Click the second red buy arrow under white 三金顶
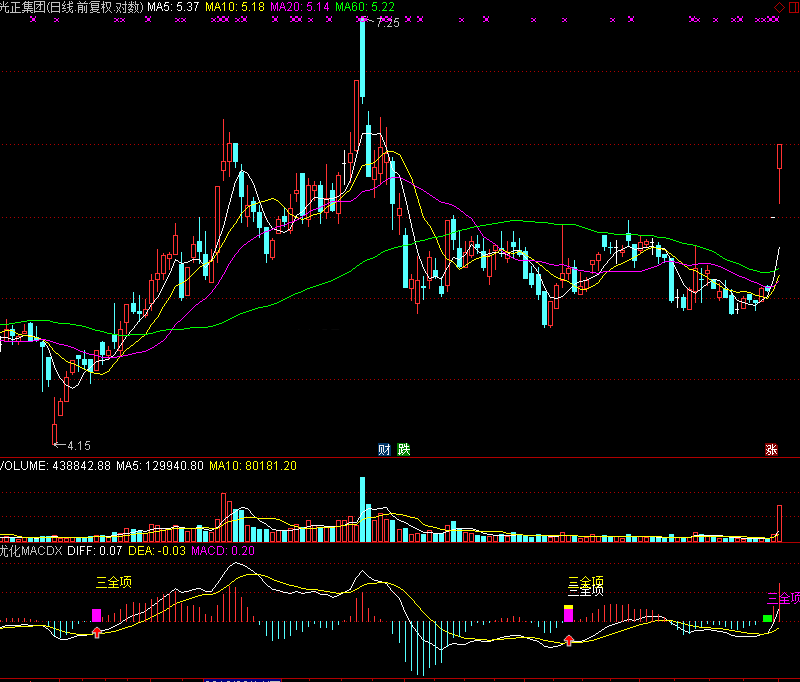This screenshot has width=800, height=682. (x=569, y=640)
